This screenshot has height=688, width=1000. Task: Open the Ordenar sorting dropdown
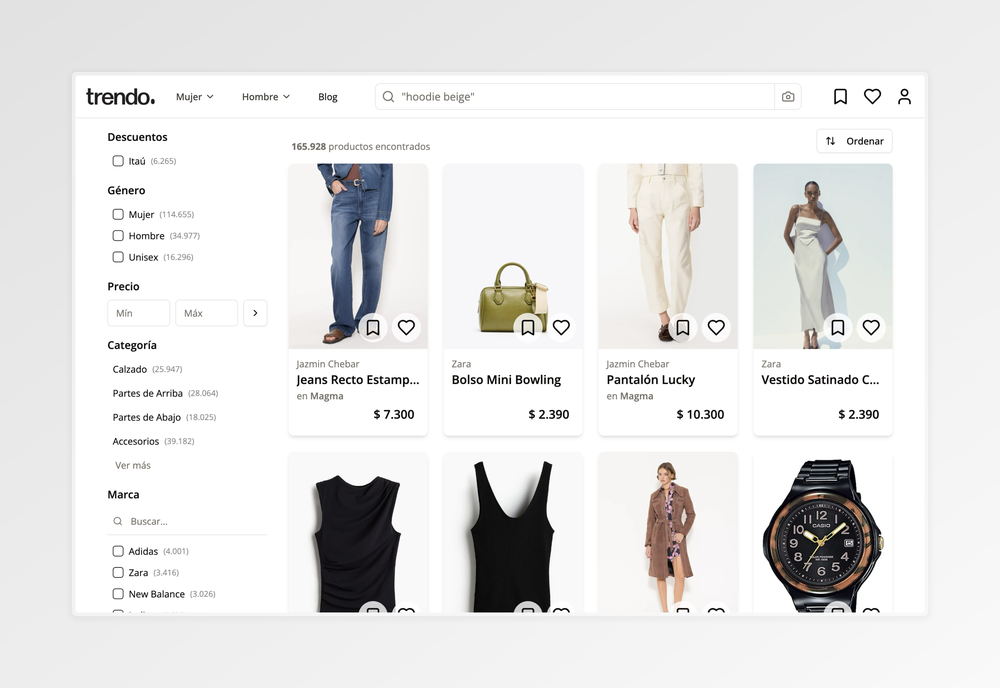pyautogui.click(x=854, y=141)
